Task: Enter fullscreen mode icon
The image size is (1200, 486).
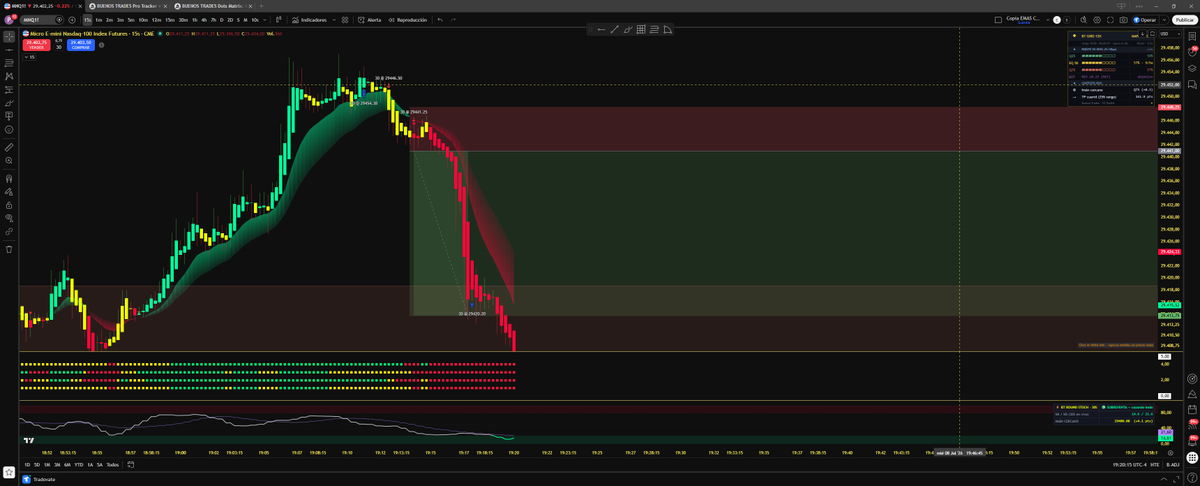Action: tap(1110, 20)
